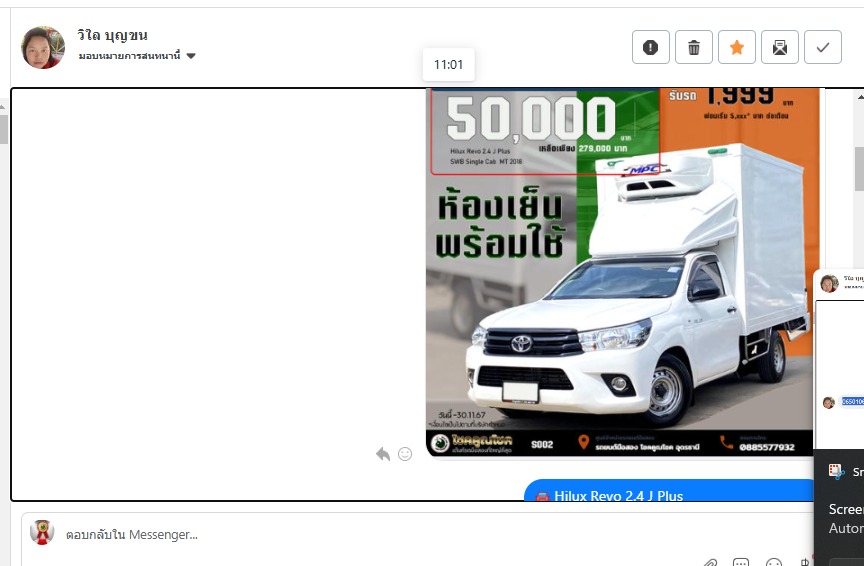The height and width of the screenshot is (566, 864).
Task: Delete conversation using the trash icon
Action: tap(694, 47)
